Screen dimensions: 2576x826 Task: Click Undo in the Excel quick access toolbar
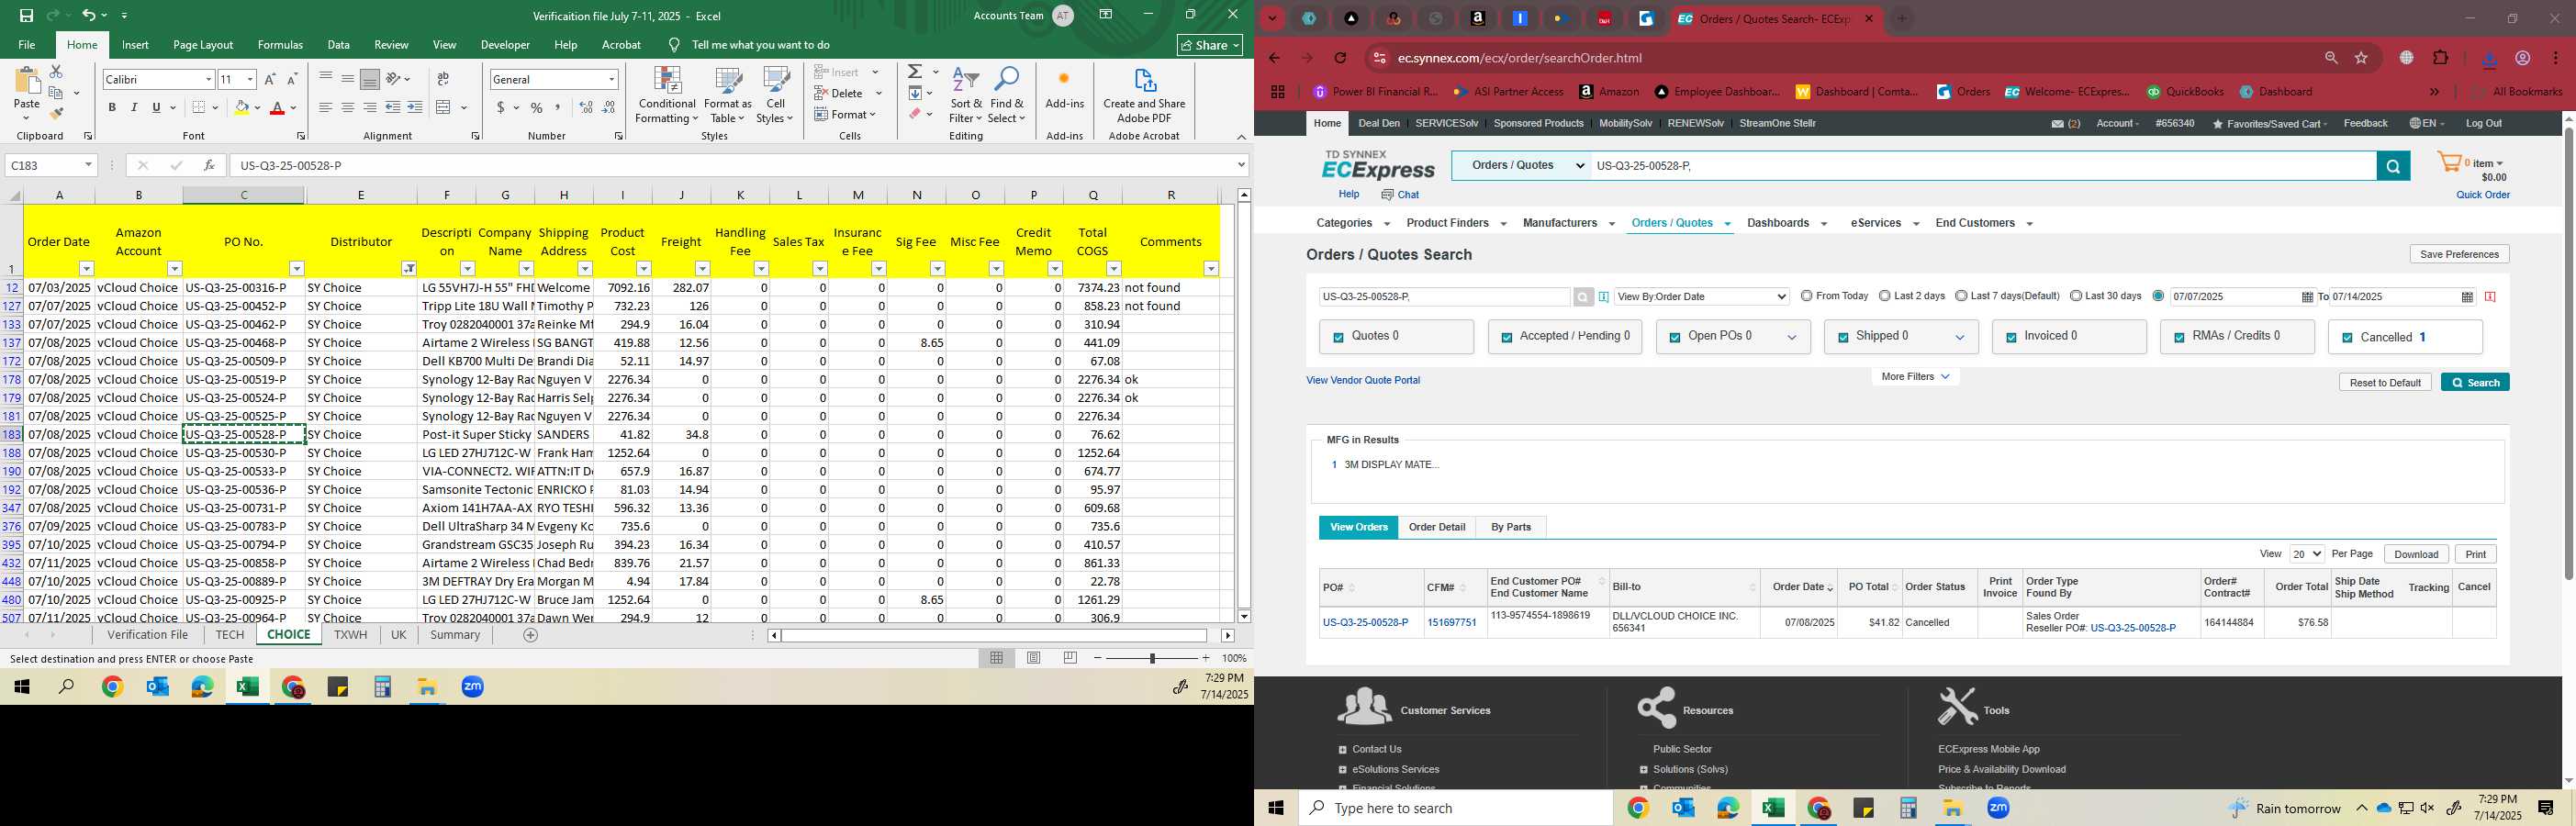pyautogui.click(x=89, y=15)
